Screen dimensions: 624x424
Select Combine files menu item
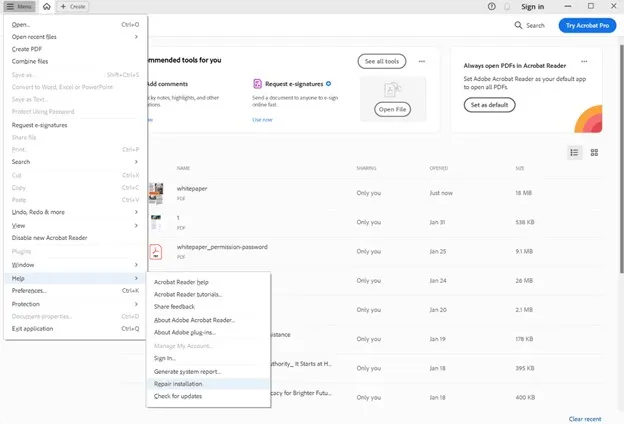pos(75,61)
